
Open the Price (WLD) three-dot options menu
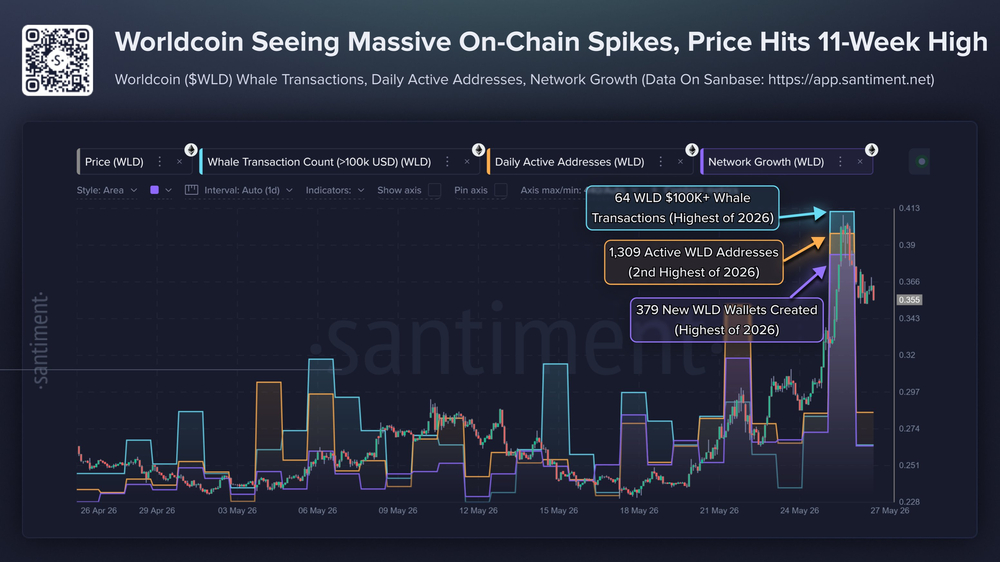click(160, 162)
